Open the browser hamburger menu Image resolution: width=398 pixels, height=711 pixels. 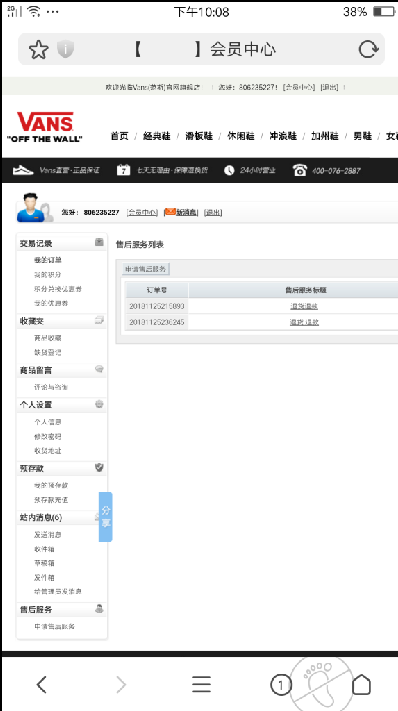point(201,684)
